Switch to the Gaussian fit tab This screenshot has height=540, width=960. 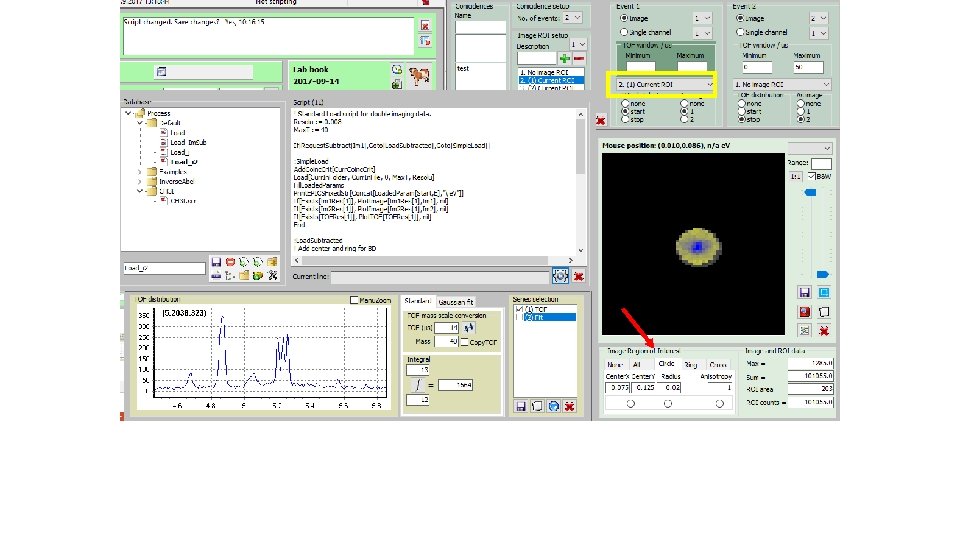point(456,300)
